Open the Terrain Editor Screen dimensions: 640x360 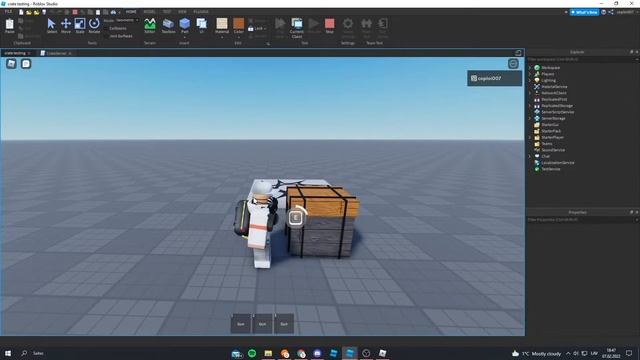(x=150, y=26)
